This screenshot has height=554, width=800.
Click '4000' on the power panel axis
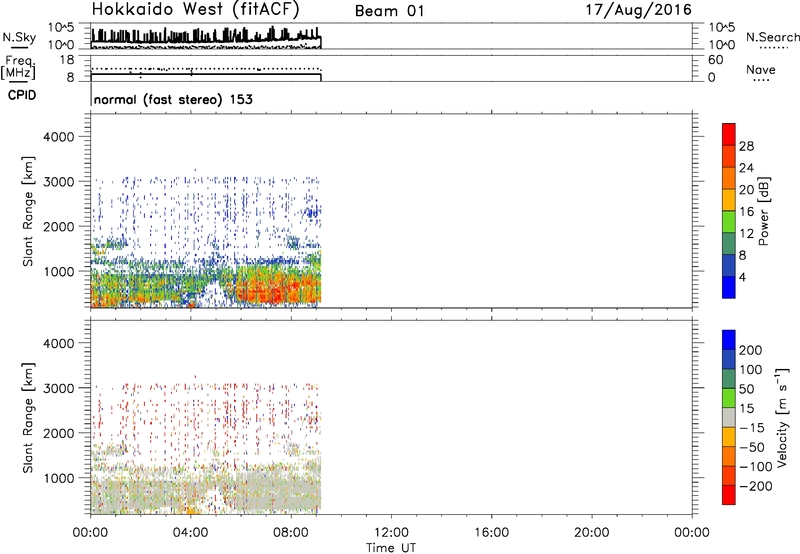coord(59,137)
